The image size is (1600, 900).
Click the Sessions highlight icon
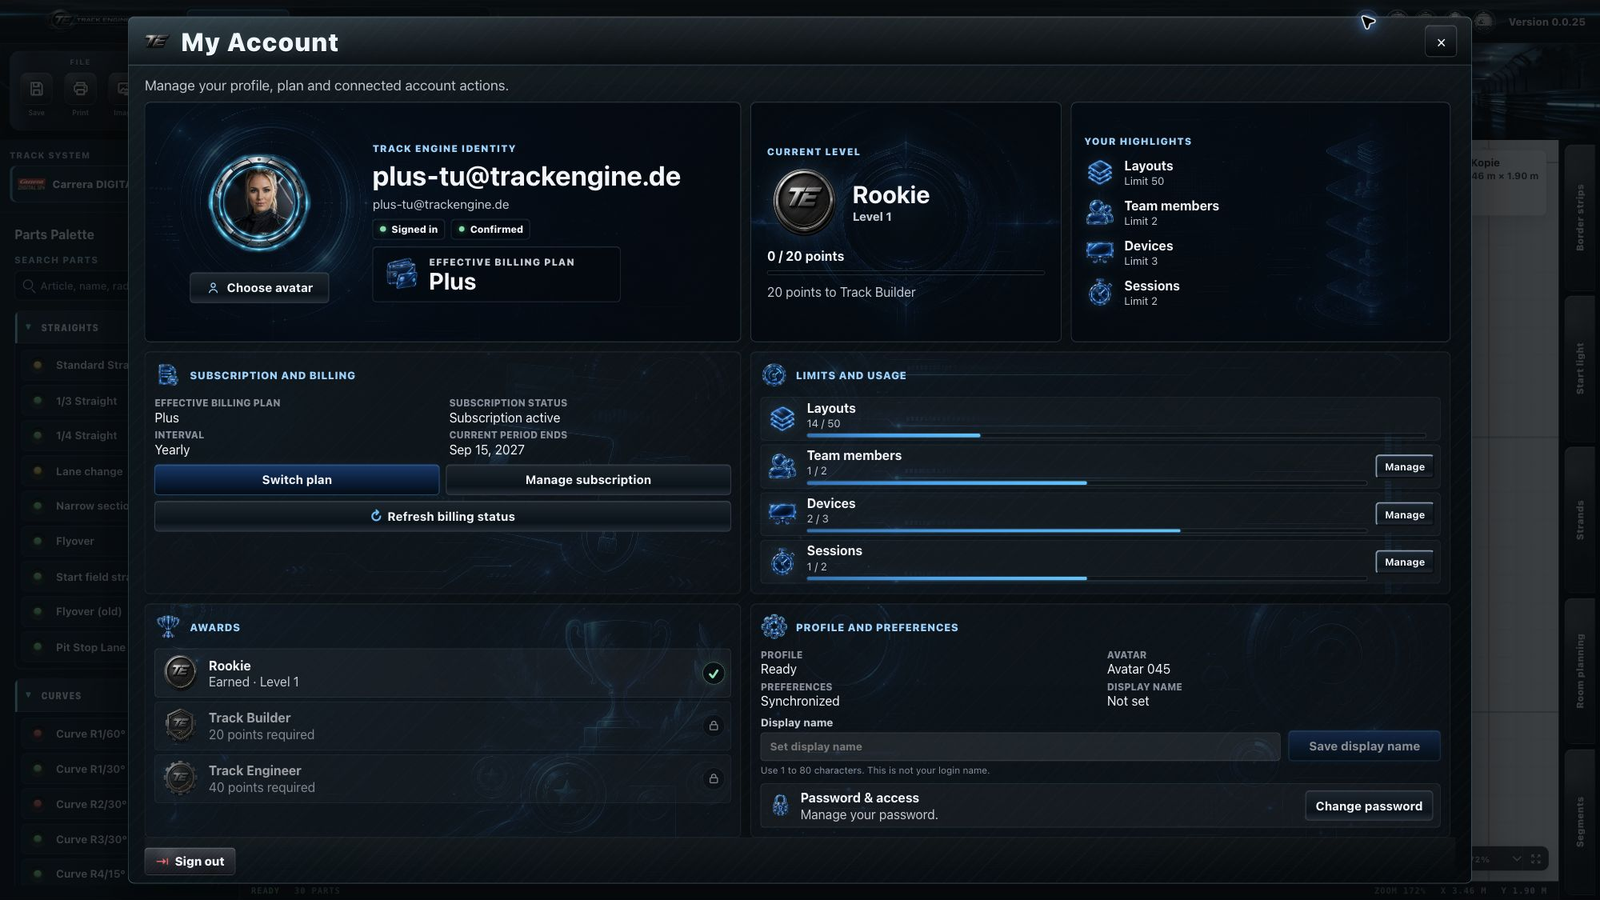pyautogui.click(x=1100, y=292)
